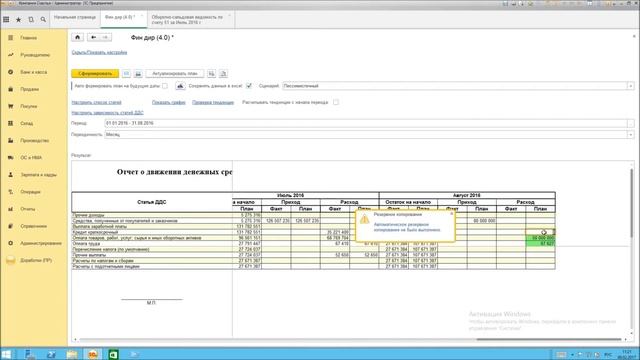
Task: Open the Периодичность dropdown arrow
Action: pos(631,134)
